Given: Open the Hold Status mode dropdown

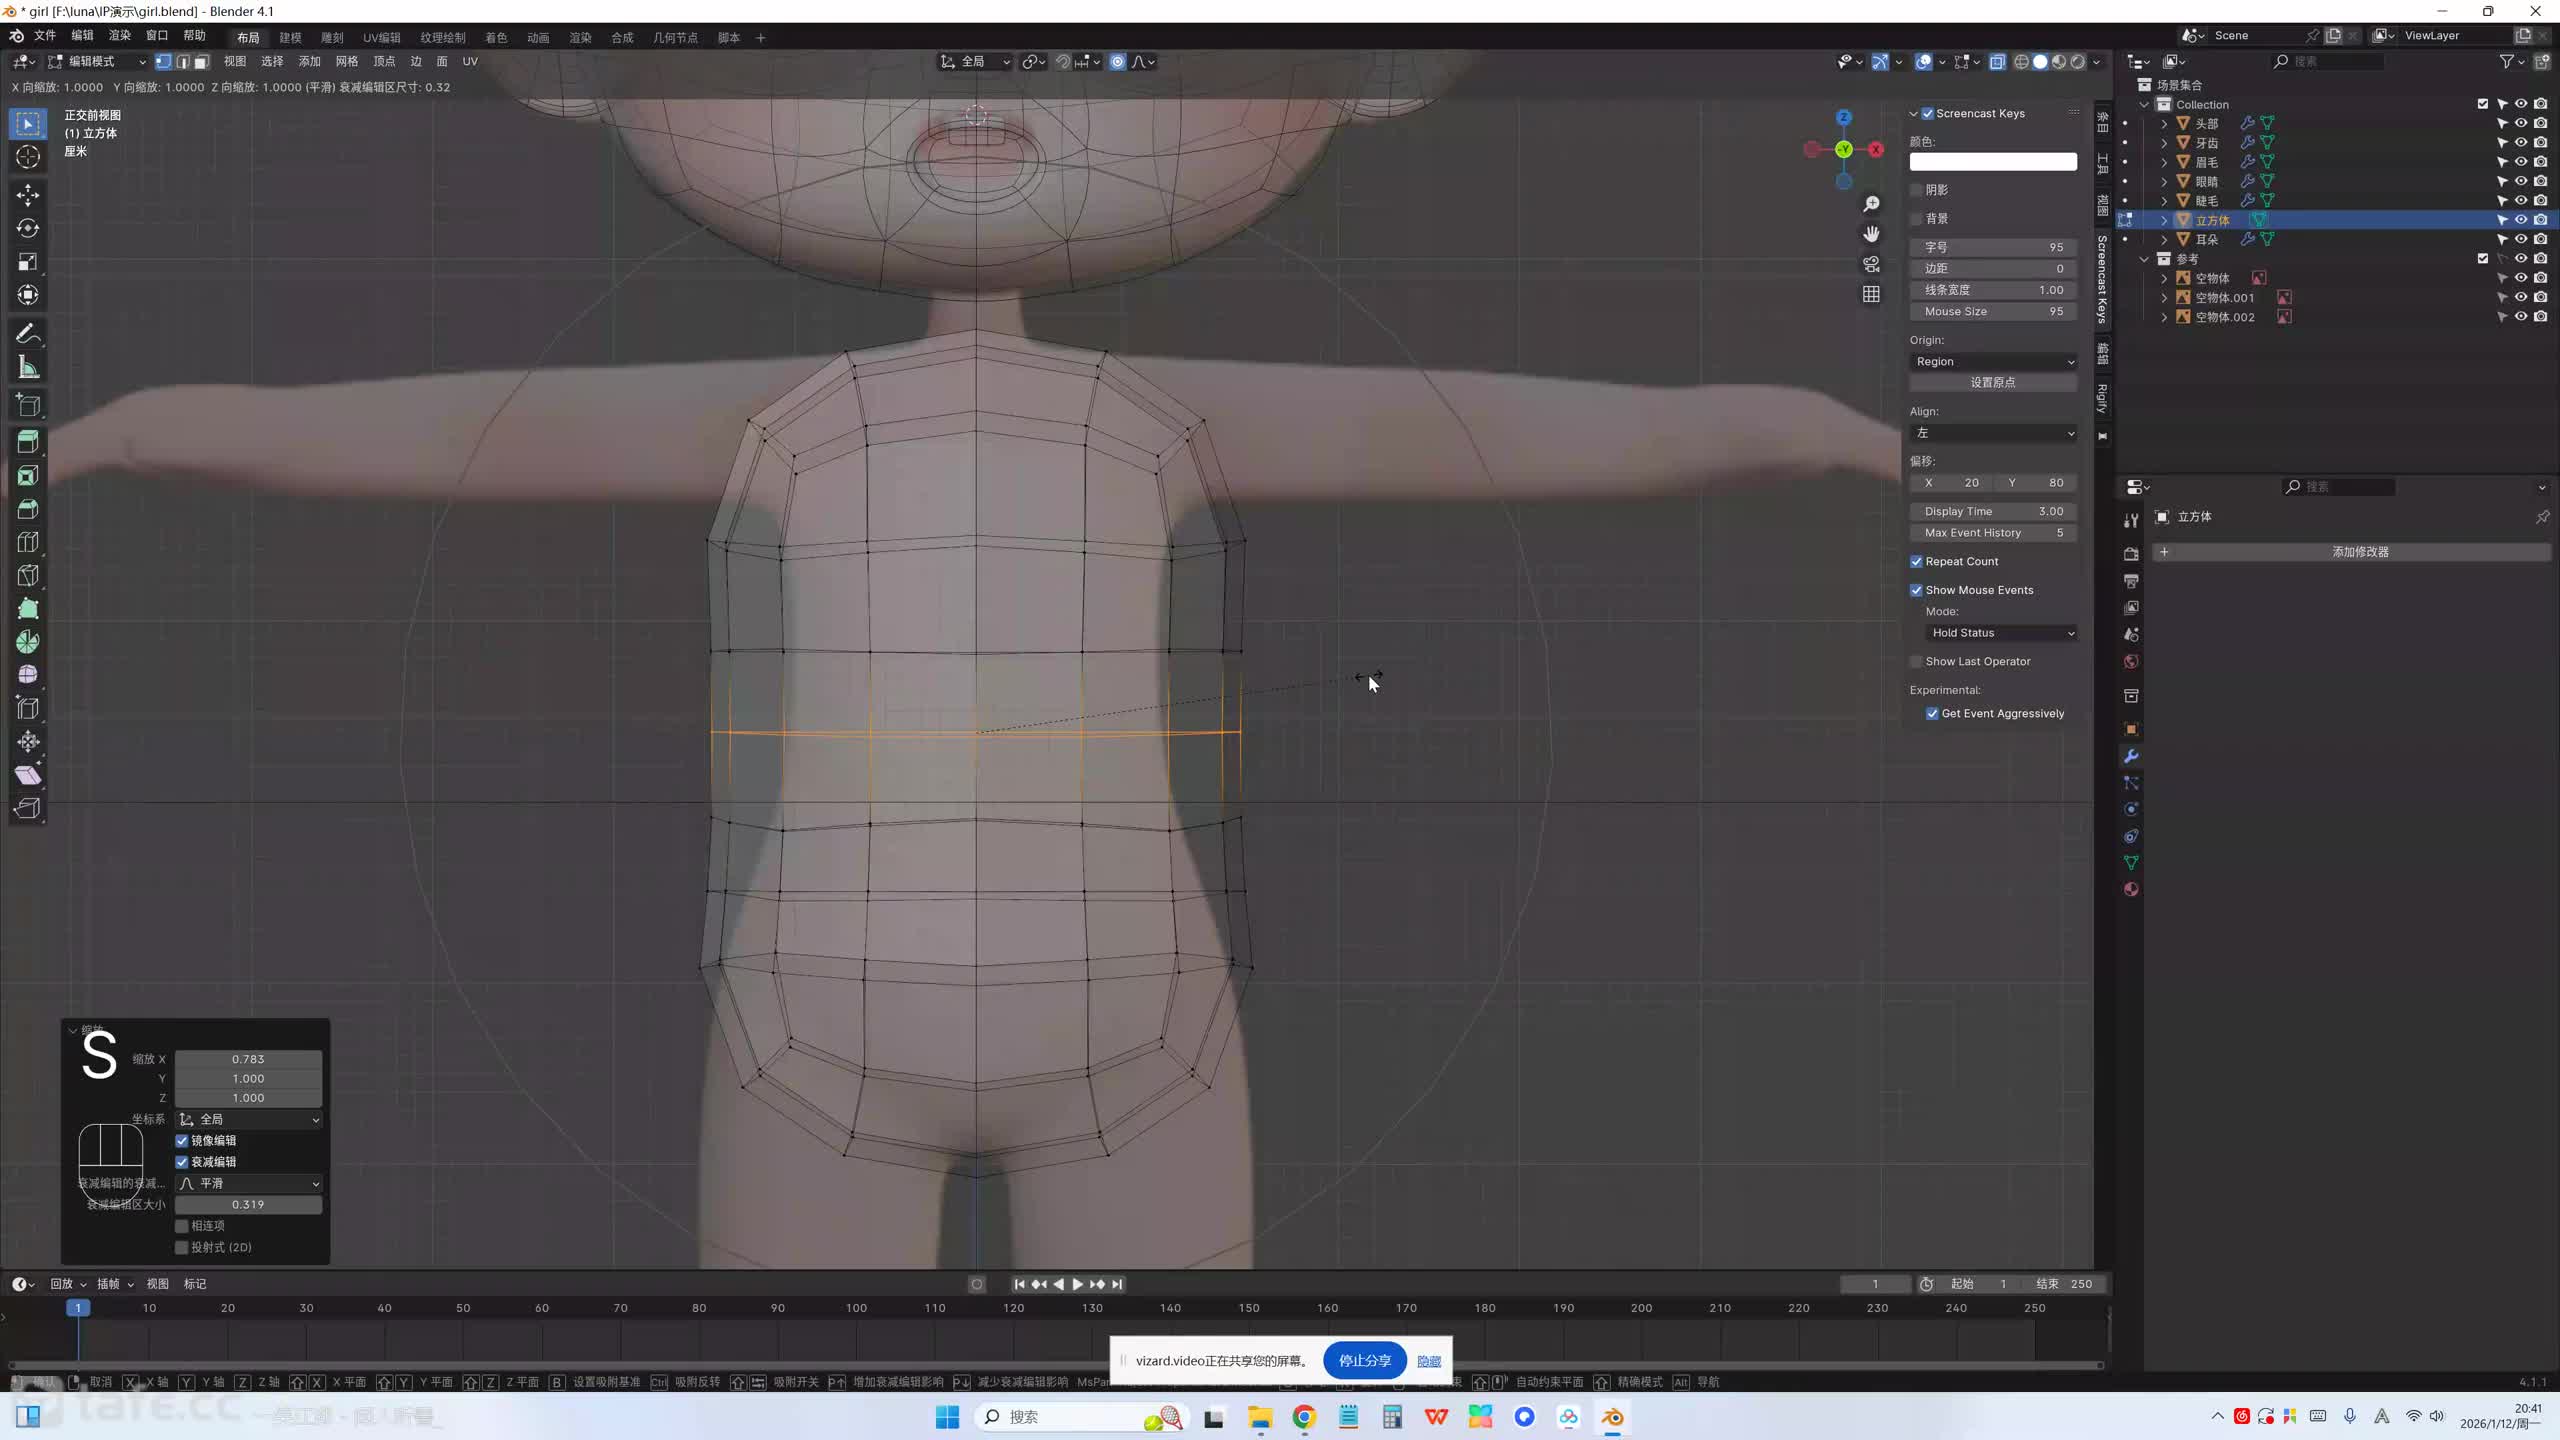Looking at the screenshot, I should (2002, 633).
